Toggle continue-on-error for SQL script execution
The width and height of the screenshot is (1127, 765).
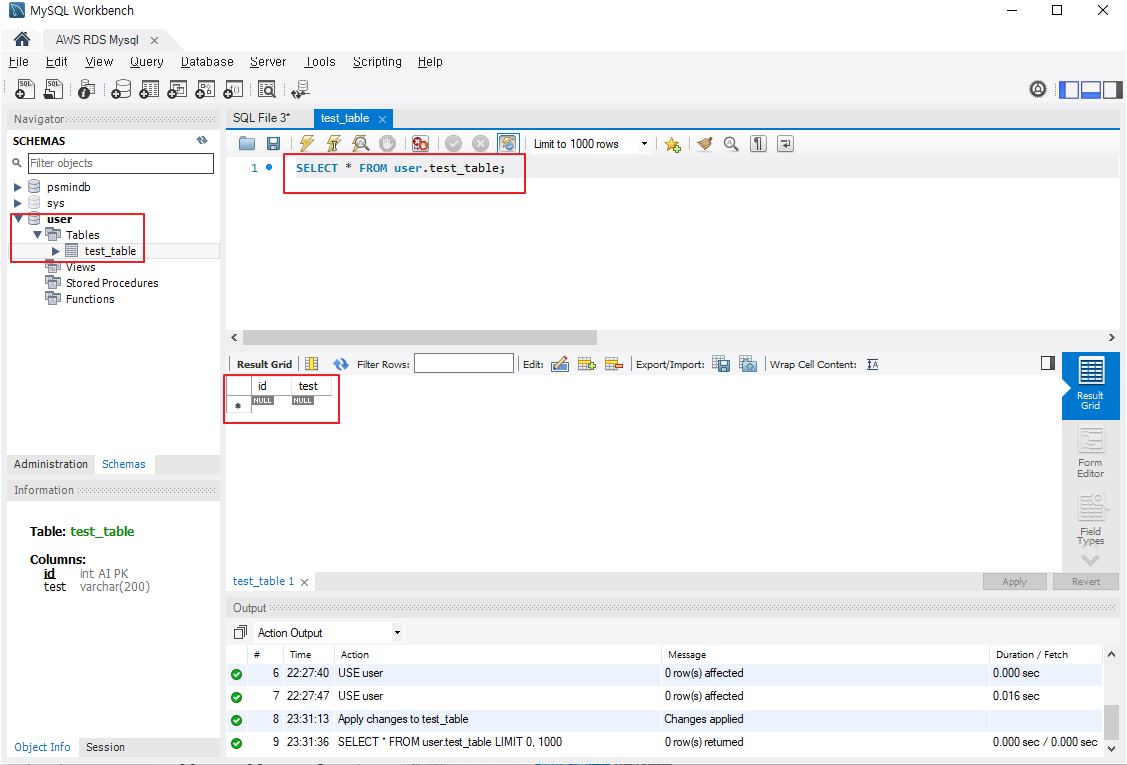420,144
